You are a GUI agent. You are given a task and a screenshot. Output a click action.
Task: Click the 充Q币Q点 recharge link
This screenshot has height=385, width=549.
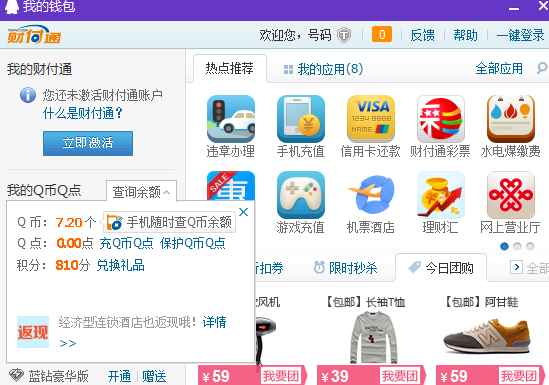pos(126,243)
